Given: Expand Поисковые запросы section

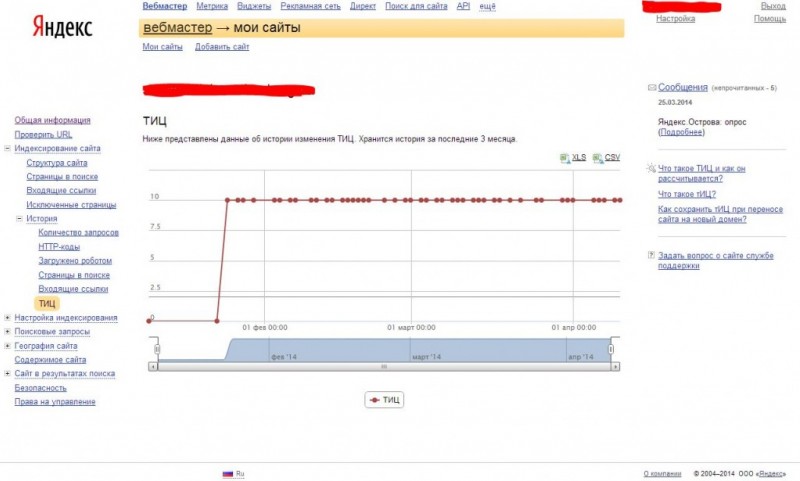Looking at the screenshot, I should coord(7,332).
